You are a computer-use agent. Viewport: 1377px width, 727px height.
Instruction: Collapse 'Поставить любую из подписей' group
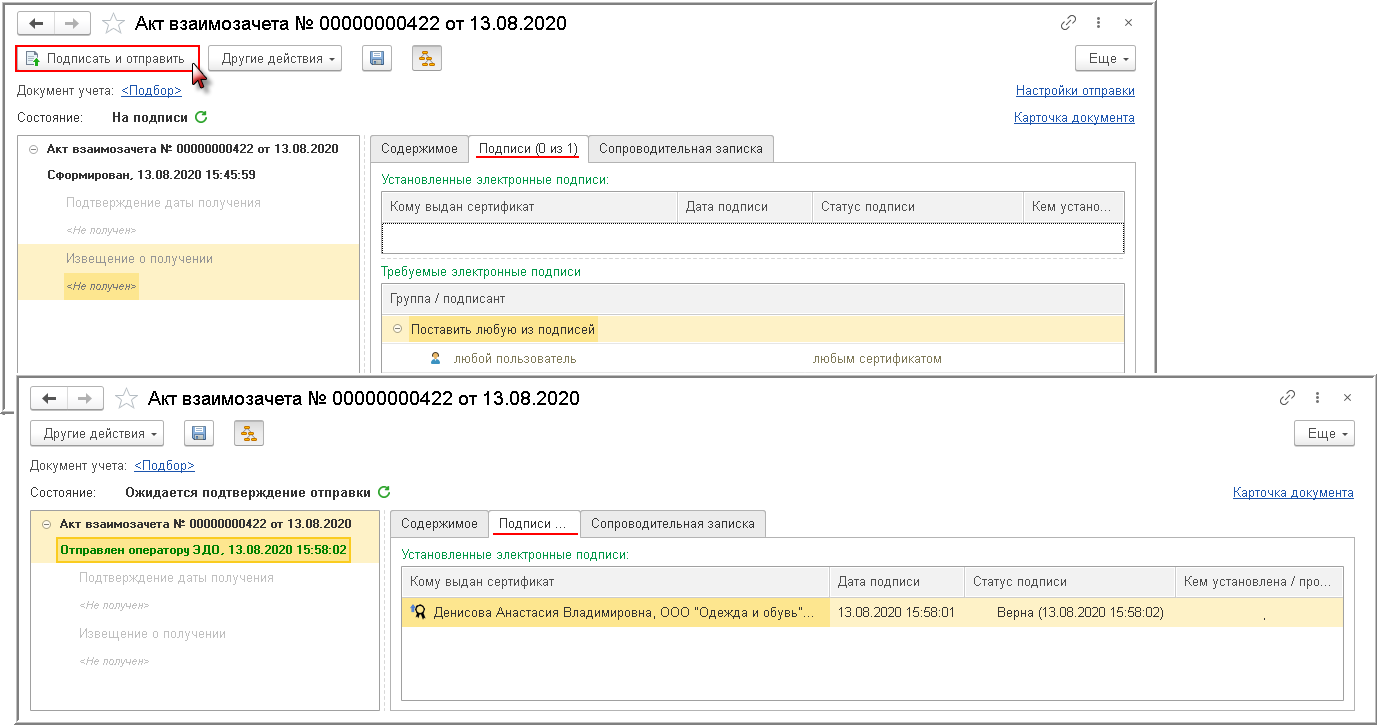pyautogui.click(x=396, y=329)
